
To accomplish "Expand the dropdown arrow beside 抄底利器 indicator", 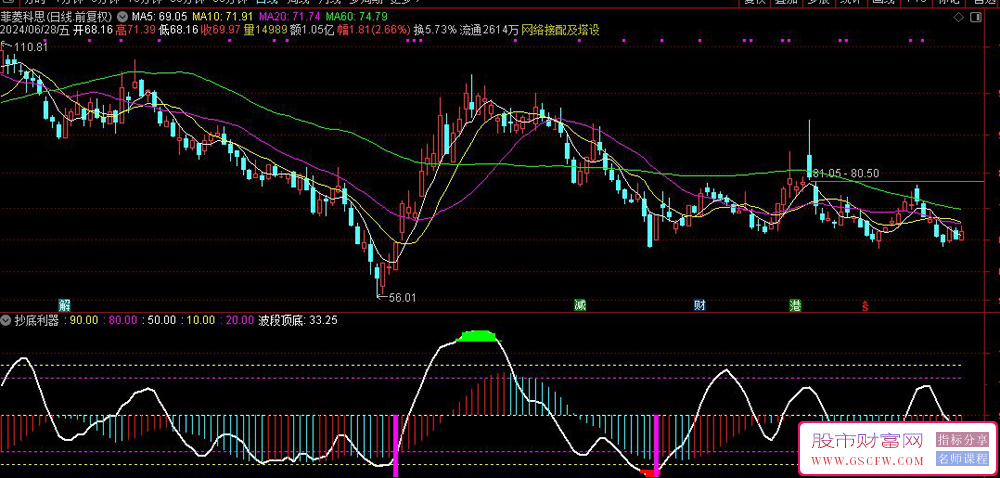I will 7,319.
